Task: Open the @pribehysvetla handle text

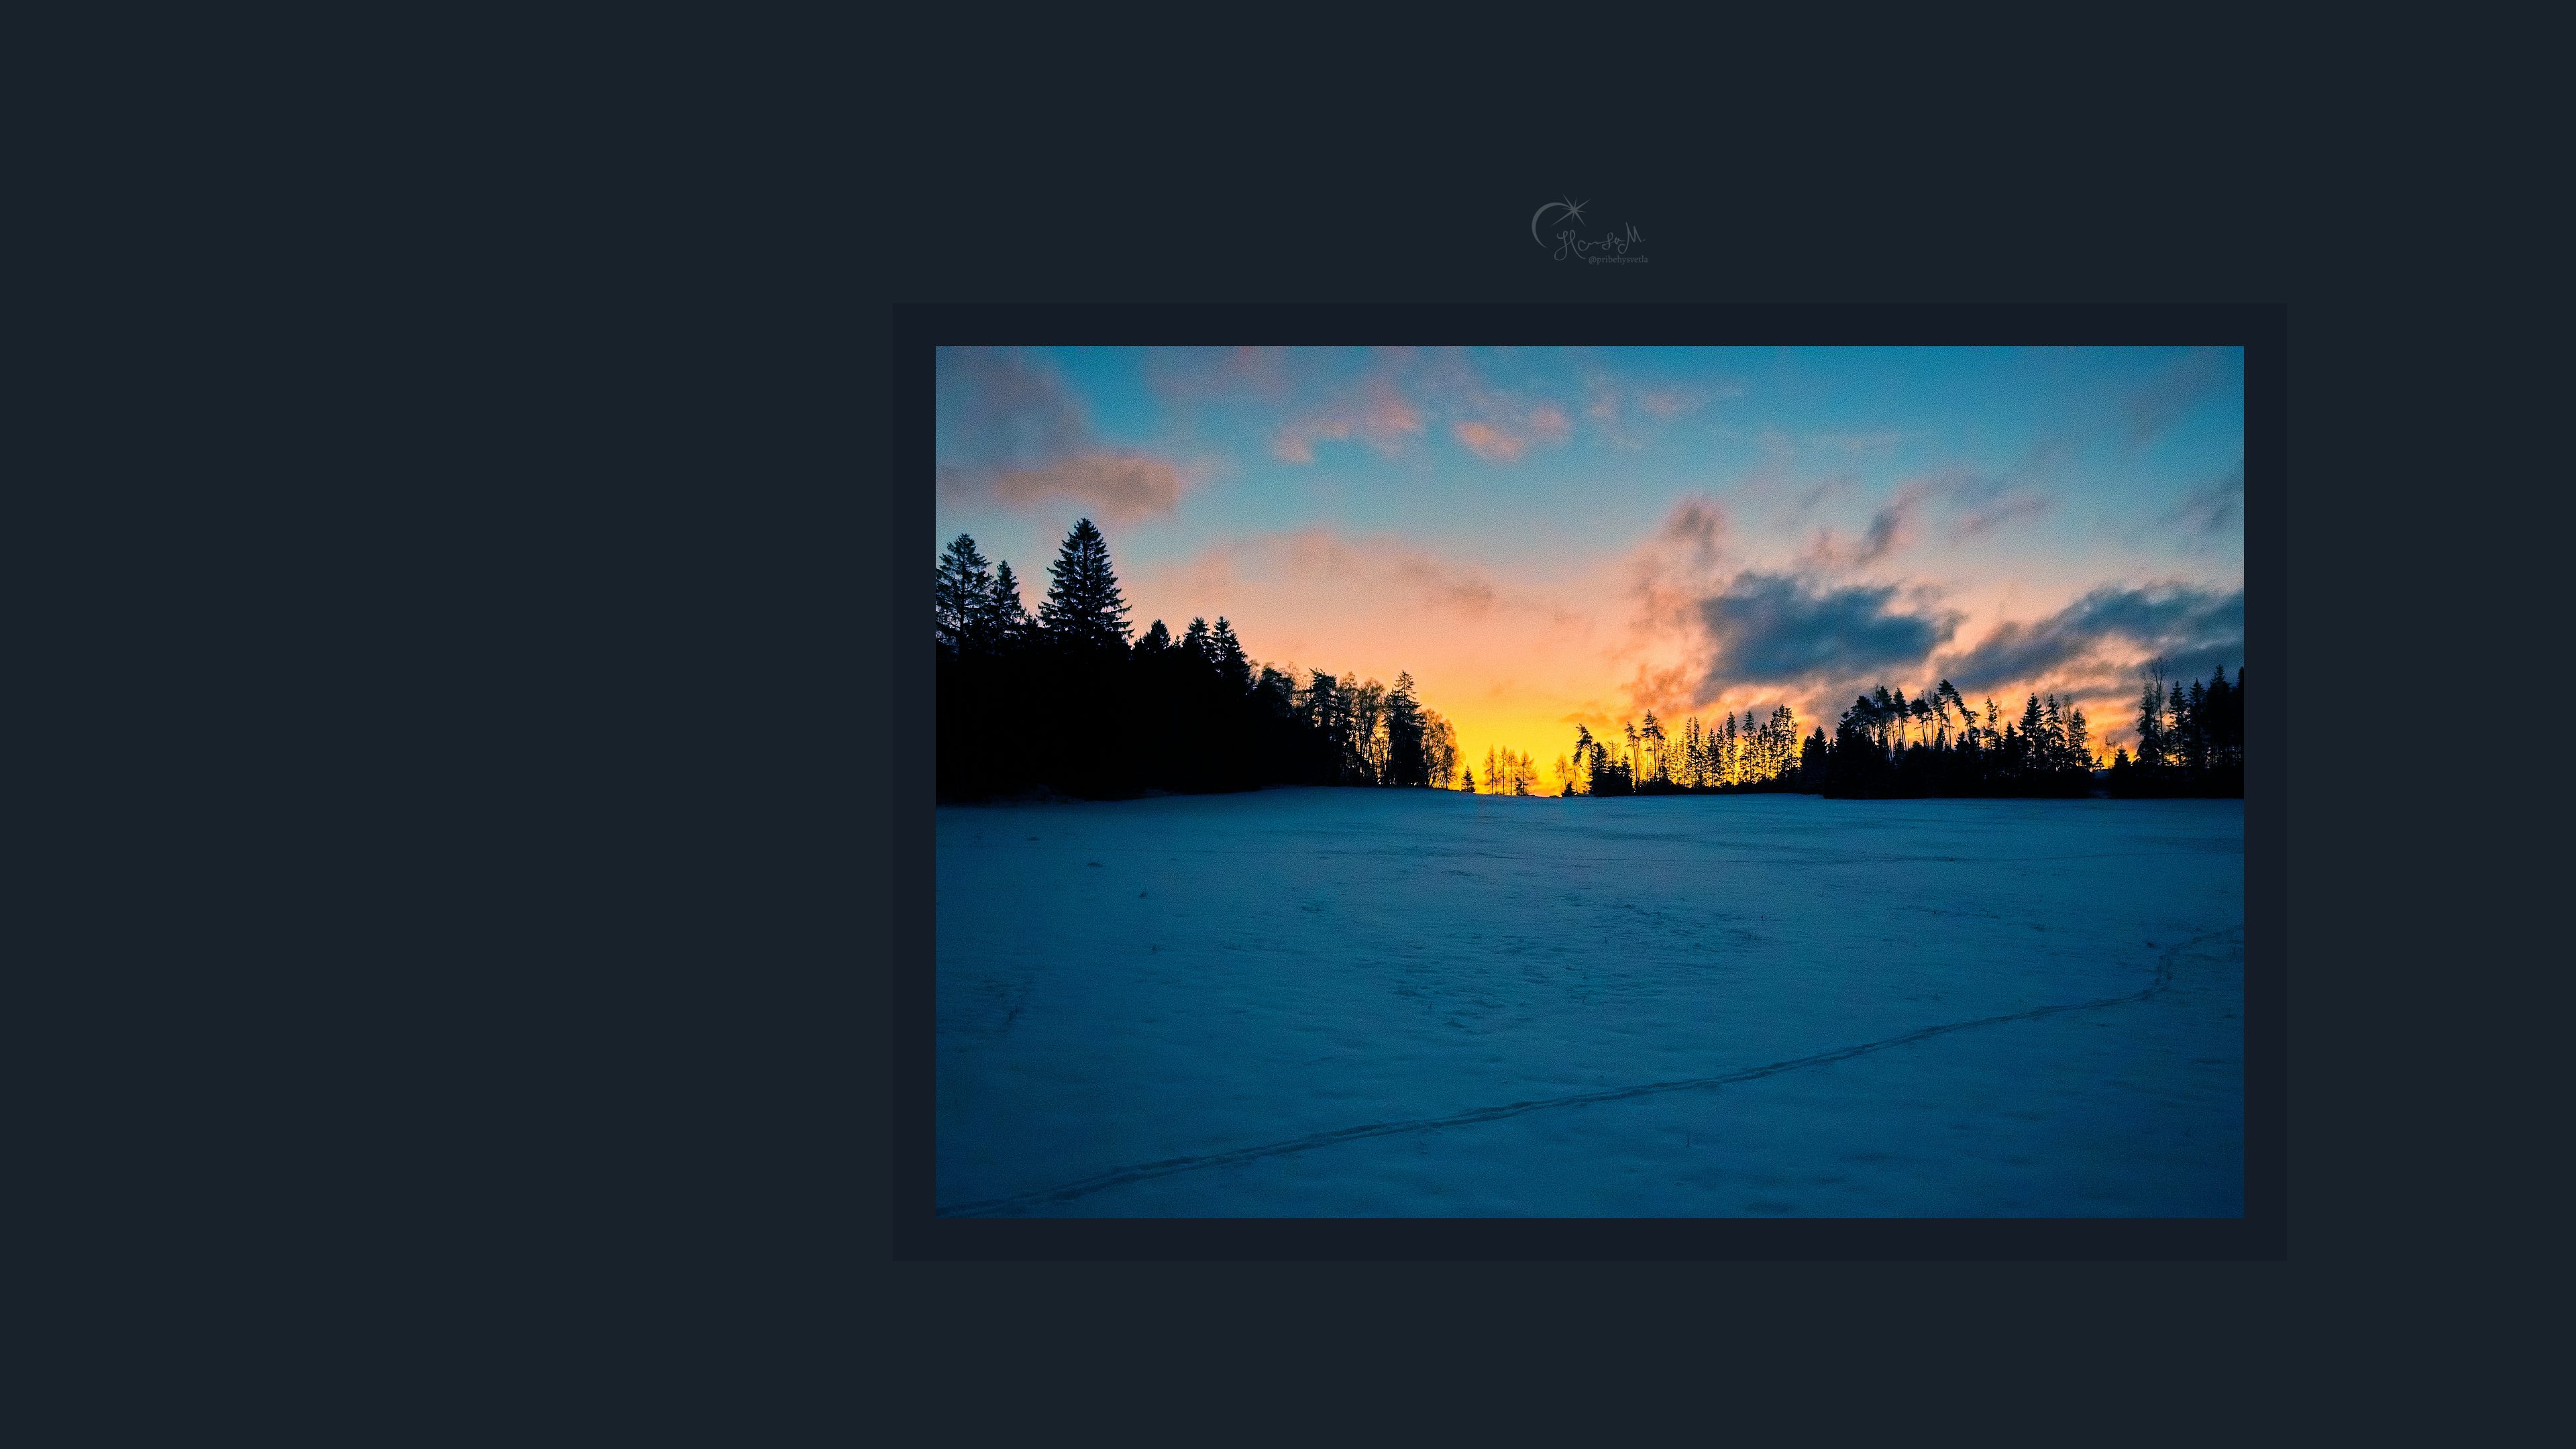Action: pyautogui.click(x=1618, y=260)
